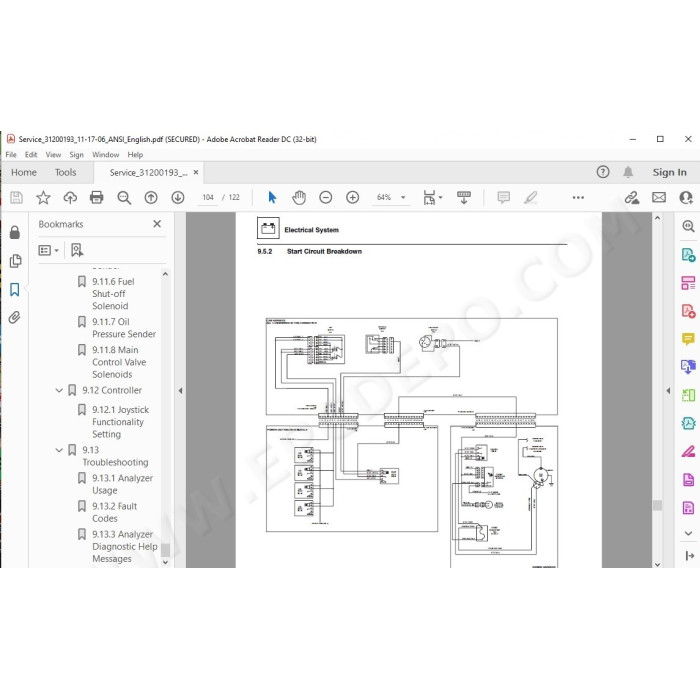Collapse the right tools pane arrow
This screenshot has width=700, height=700.
(668, 391)
